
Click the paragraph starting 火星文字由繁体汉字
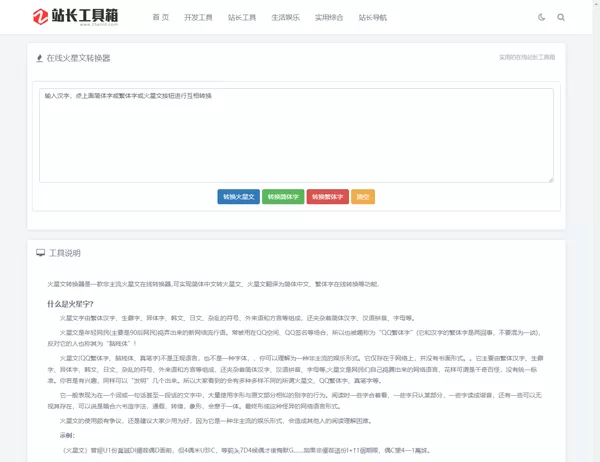[238, 318]
